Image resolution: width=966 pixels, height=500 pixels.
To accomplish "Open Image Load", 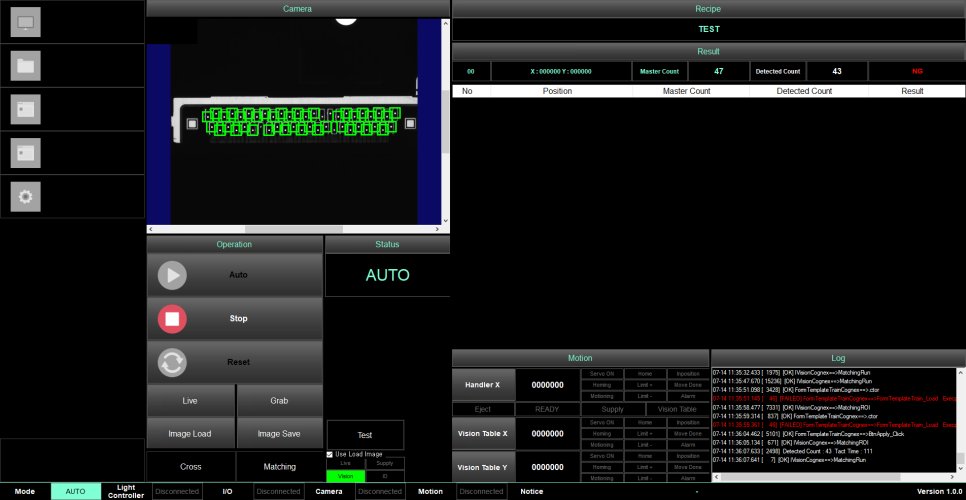I will (190, 433).
